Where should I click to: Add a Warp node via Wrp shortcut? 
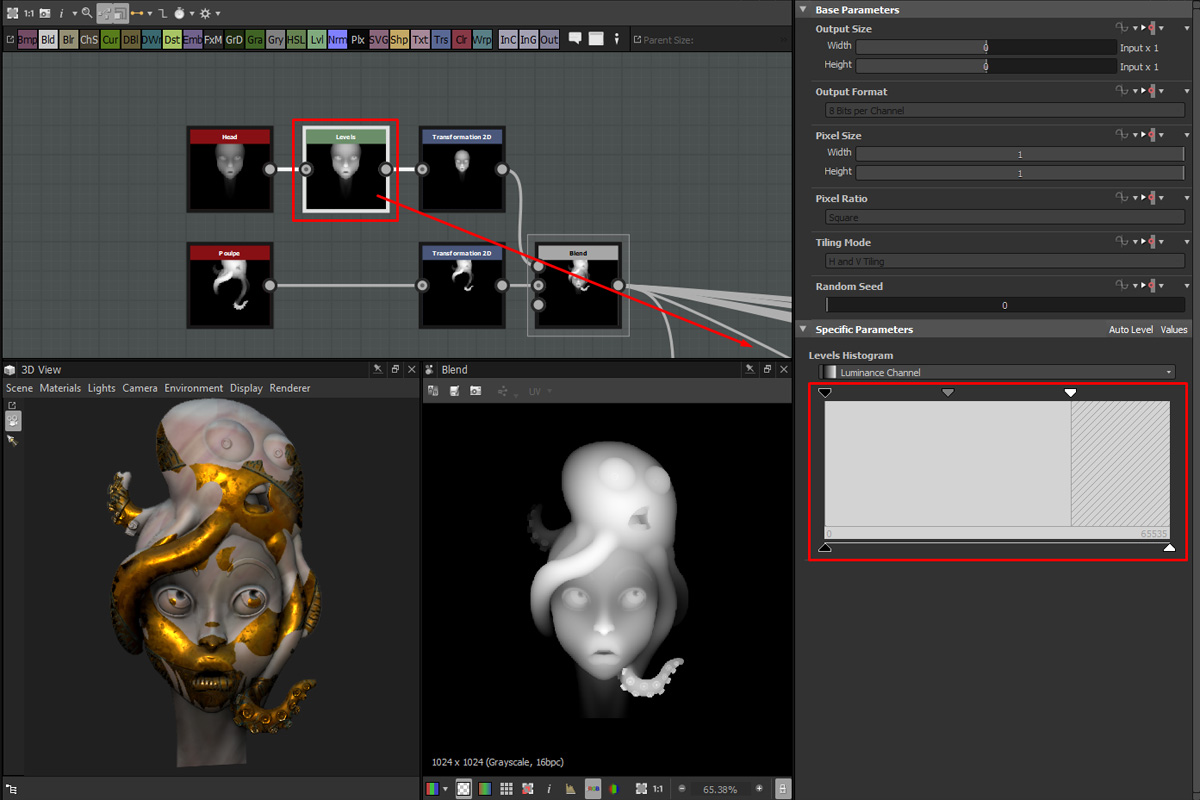(482, 40)
